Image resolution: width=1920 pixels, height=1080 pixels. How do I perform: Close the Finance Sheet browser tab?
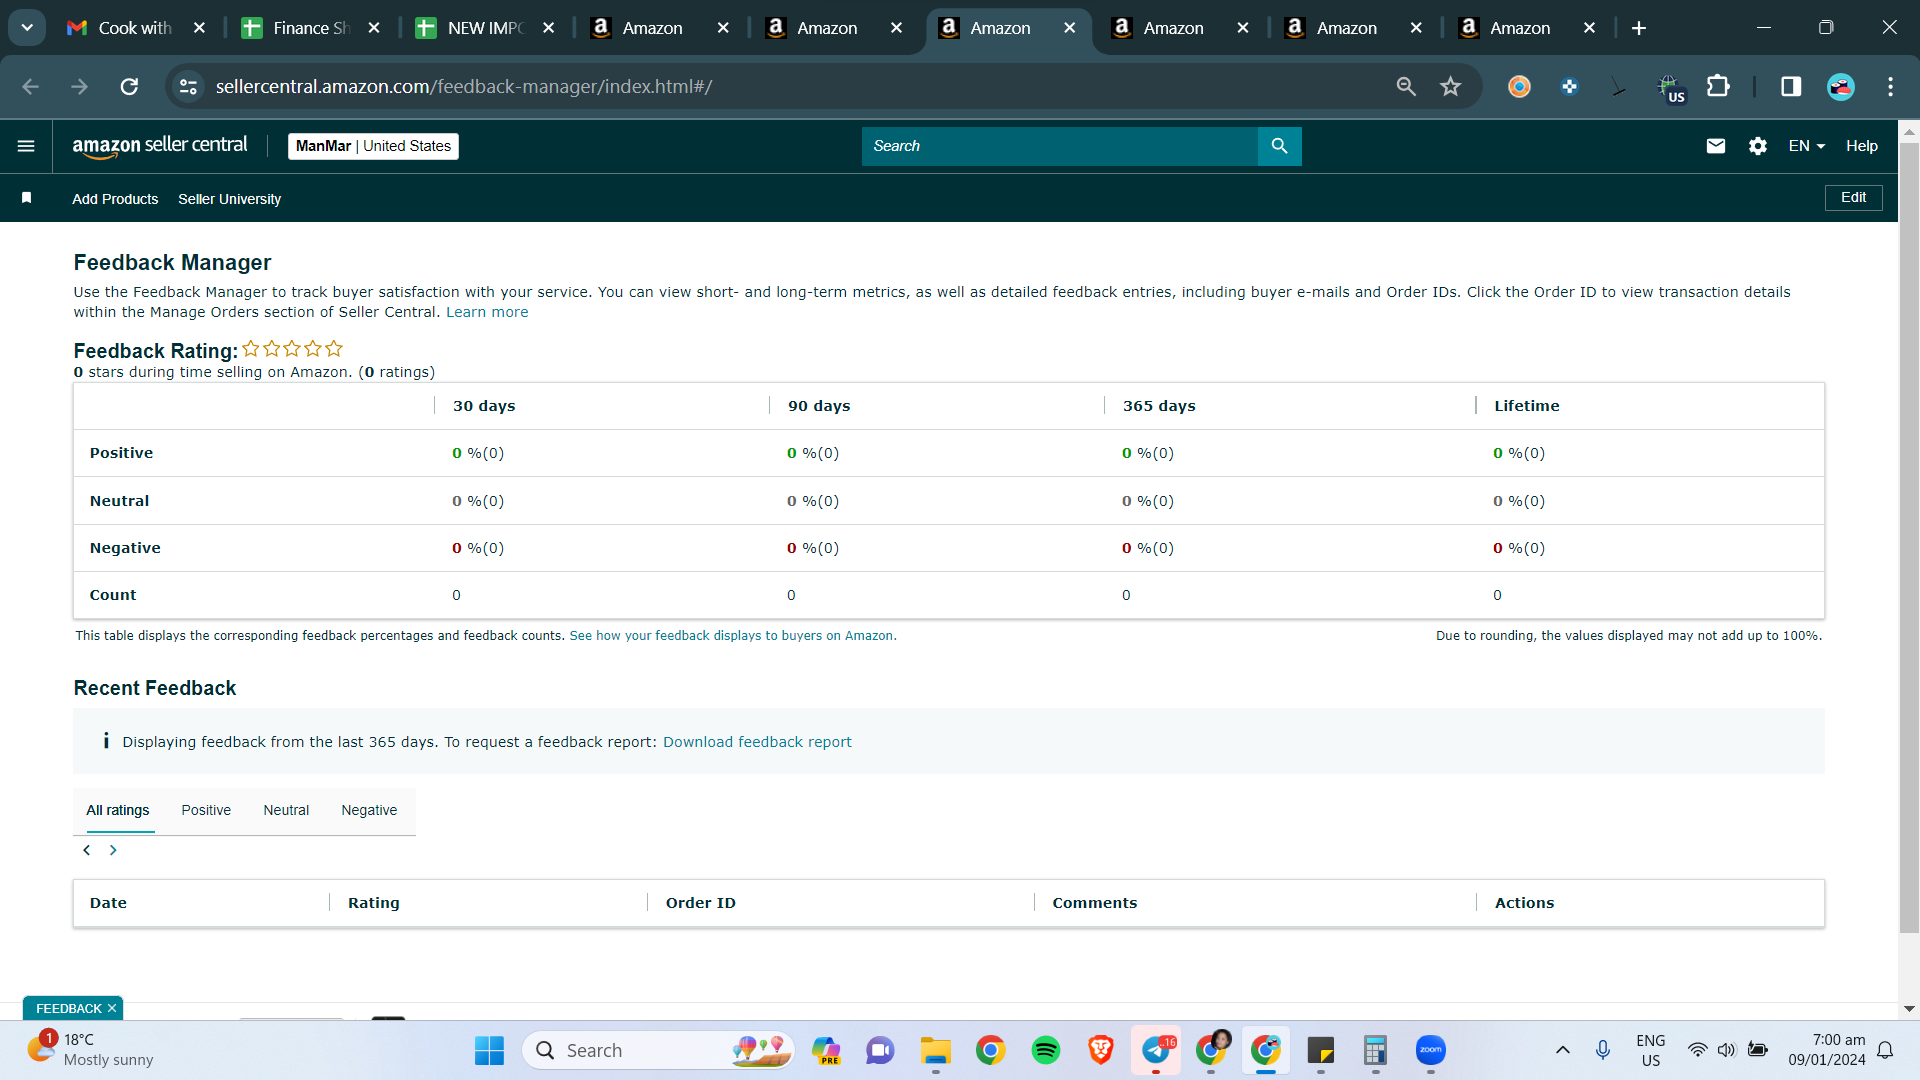(x=374, y=28)
